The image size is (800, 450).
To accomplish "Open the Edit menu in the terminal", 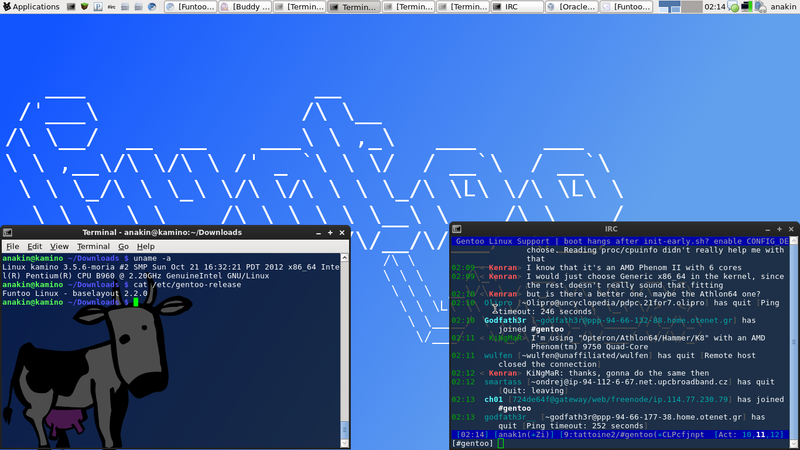I will (35, 246).
